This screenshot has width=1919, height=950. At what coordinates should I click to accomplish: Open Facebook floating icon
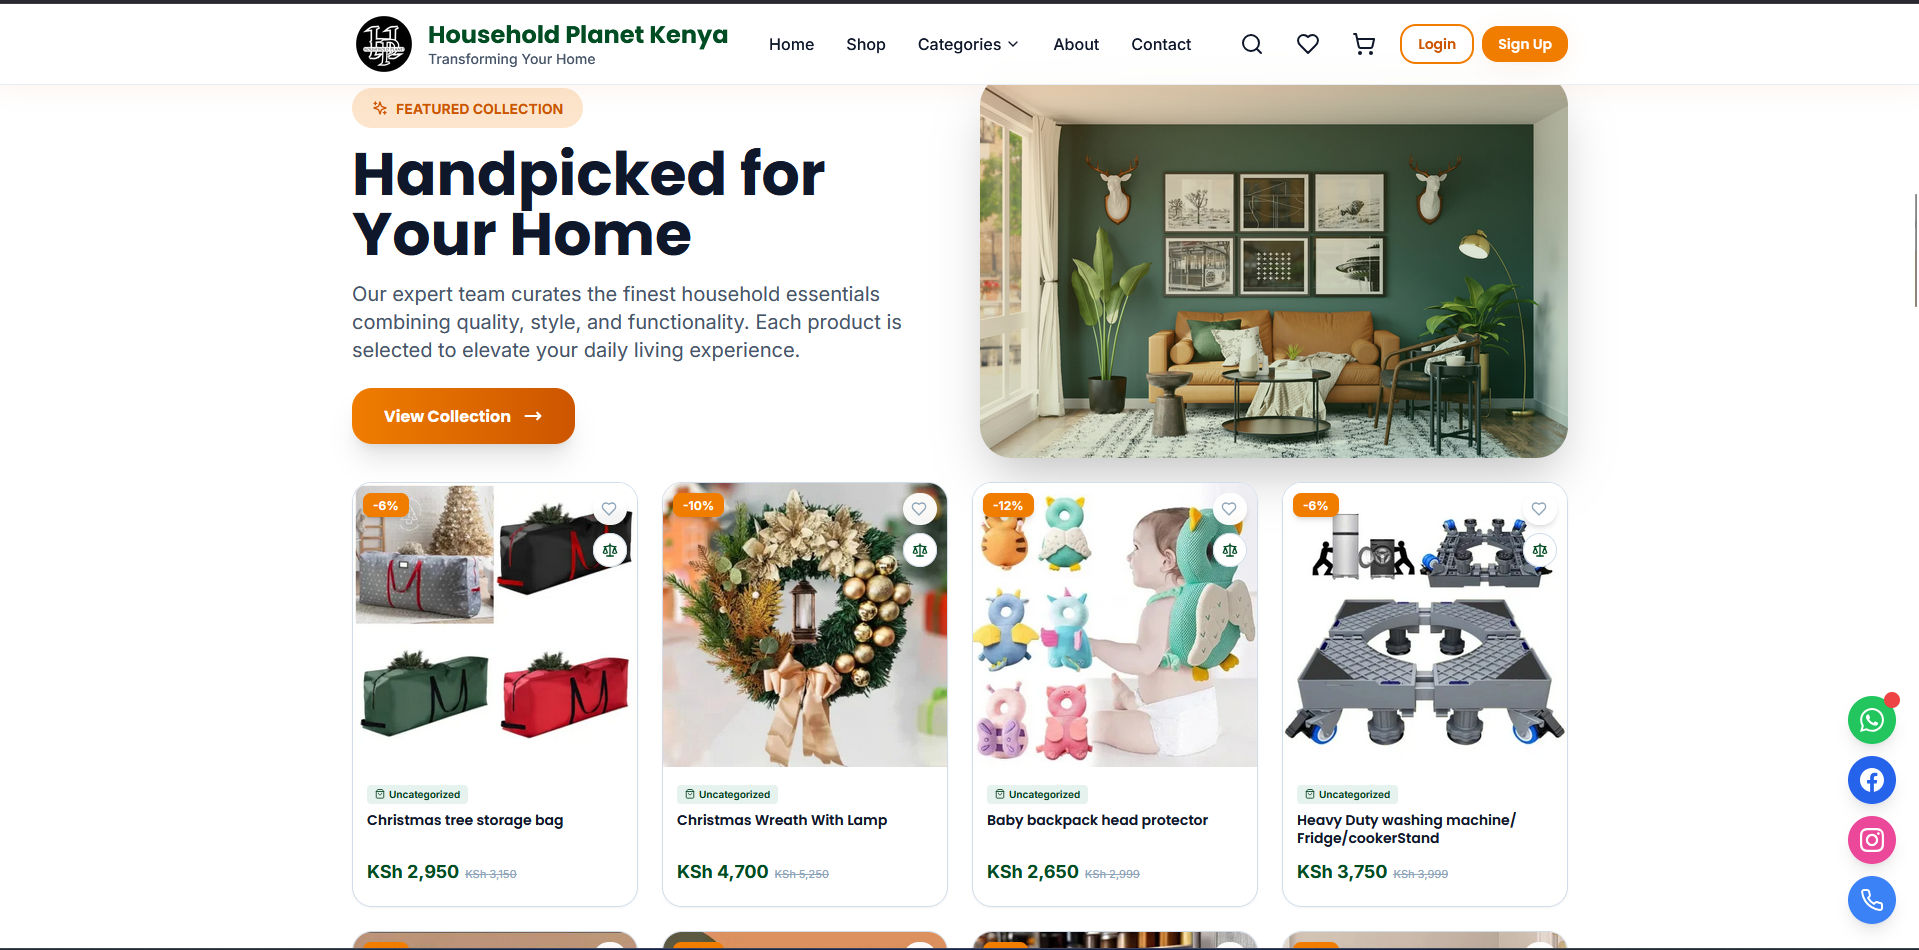pos(1871,780)
